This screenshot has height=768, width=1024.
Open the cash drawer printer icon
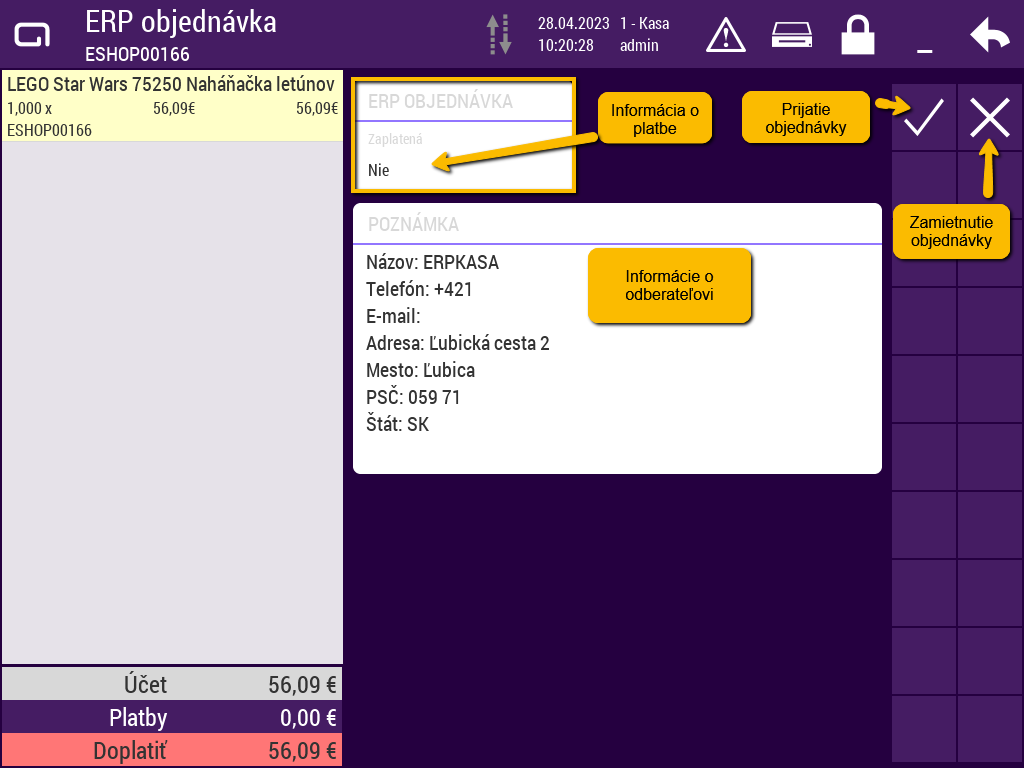[x=791, y=35]
